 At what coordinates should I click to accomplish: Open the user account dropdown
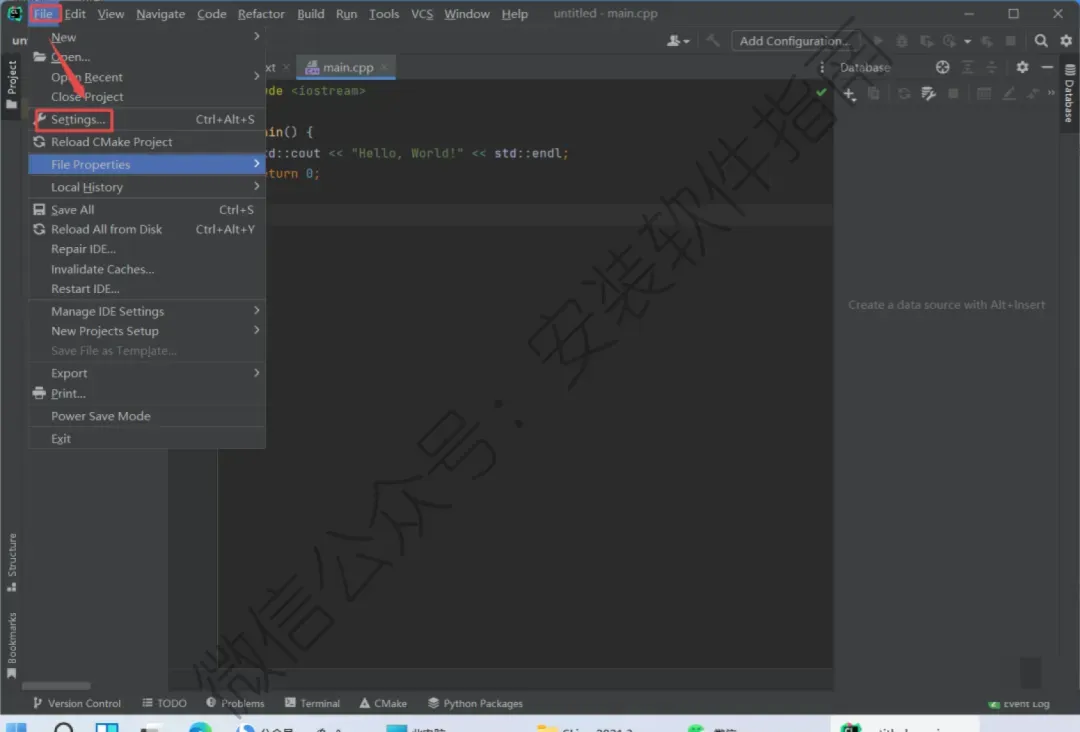[x=678, y=41]
